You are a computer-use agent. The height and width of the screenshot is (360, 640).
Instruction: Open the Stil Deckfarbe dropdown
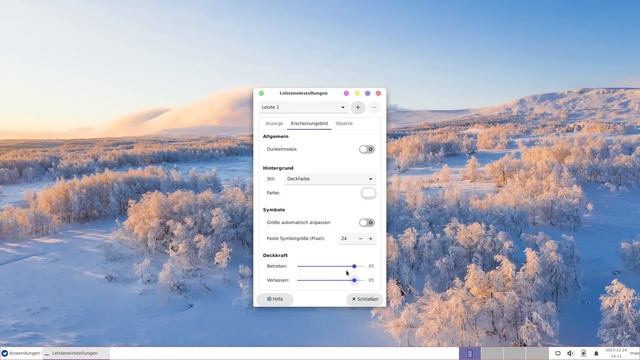point(330,179)
